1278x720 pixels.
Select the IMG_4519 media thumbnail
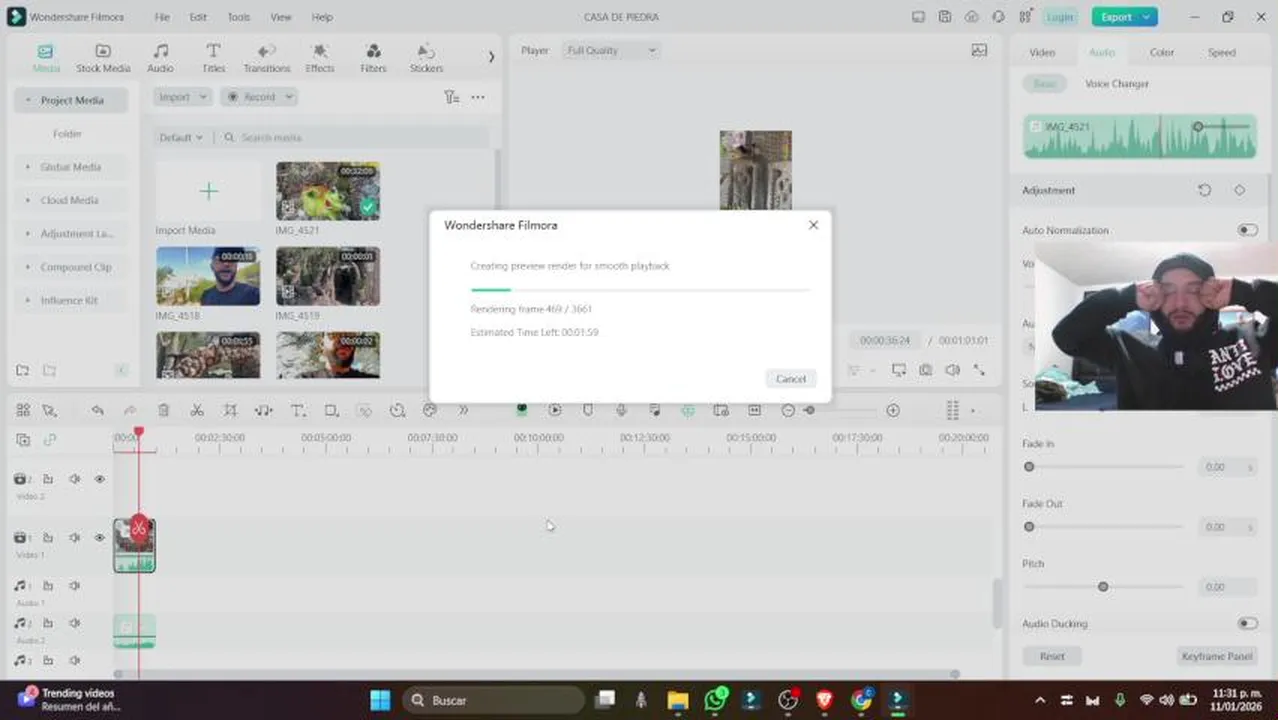[x=328, y=276]
